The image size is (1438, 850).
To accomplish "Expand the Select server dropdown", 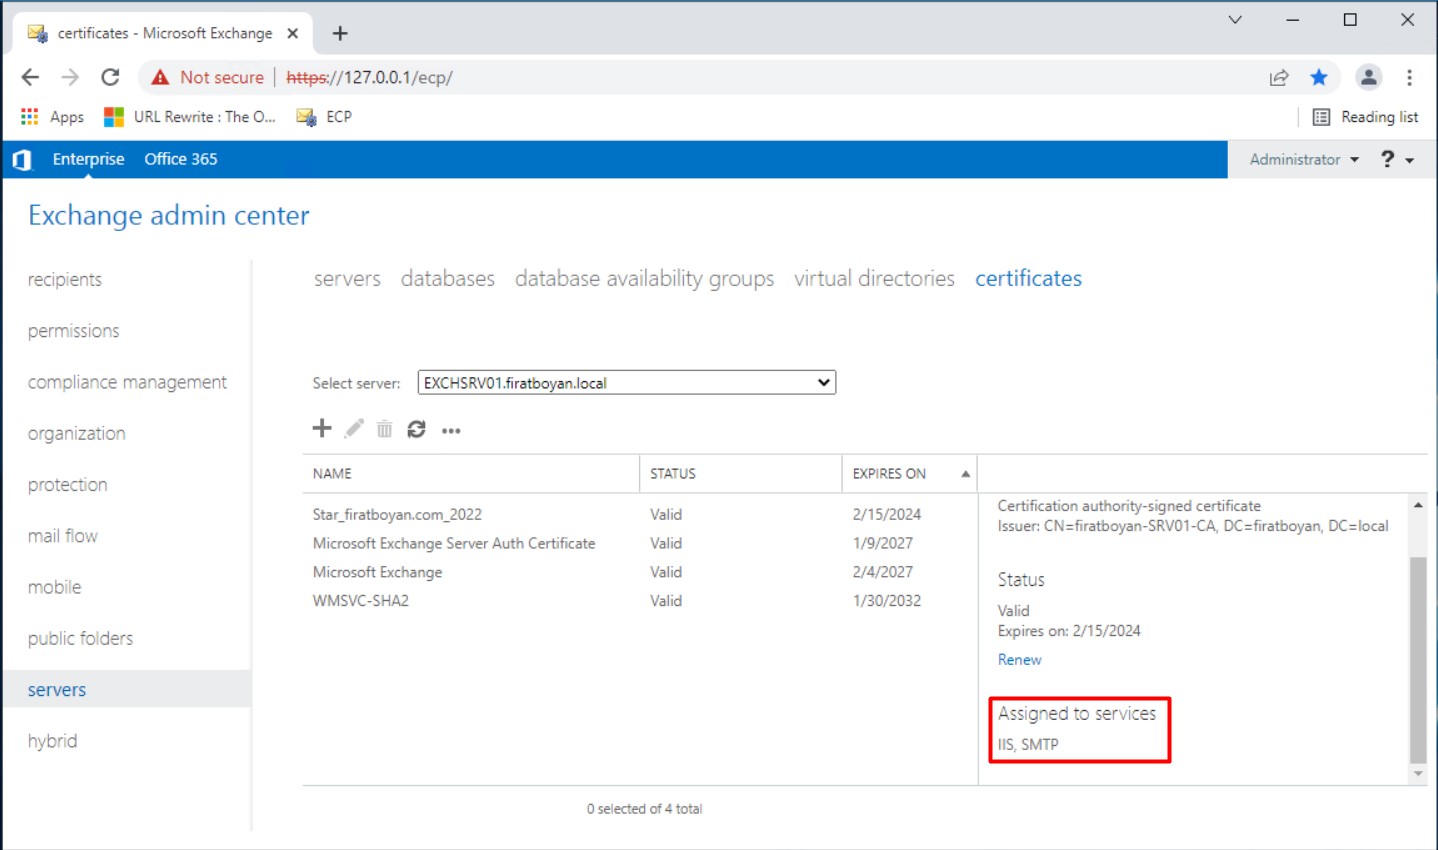I will [x=627, y=383].
